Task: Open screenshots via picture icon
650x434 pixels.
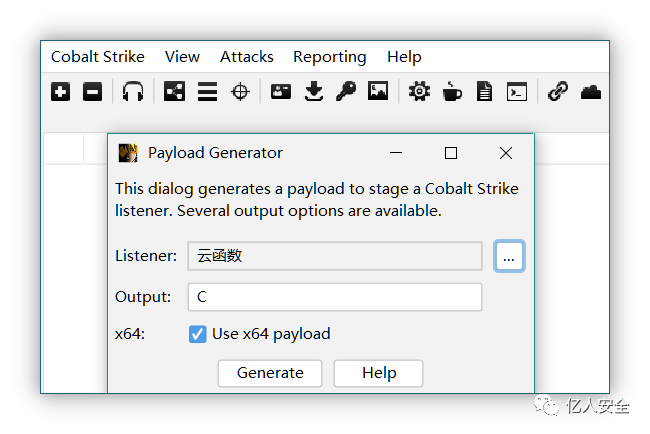Action: (378, 91)
